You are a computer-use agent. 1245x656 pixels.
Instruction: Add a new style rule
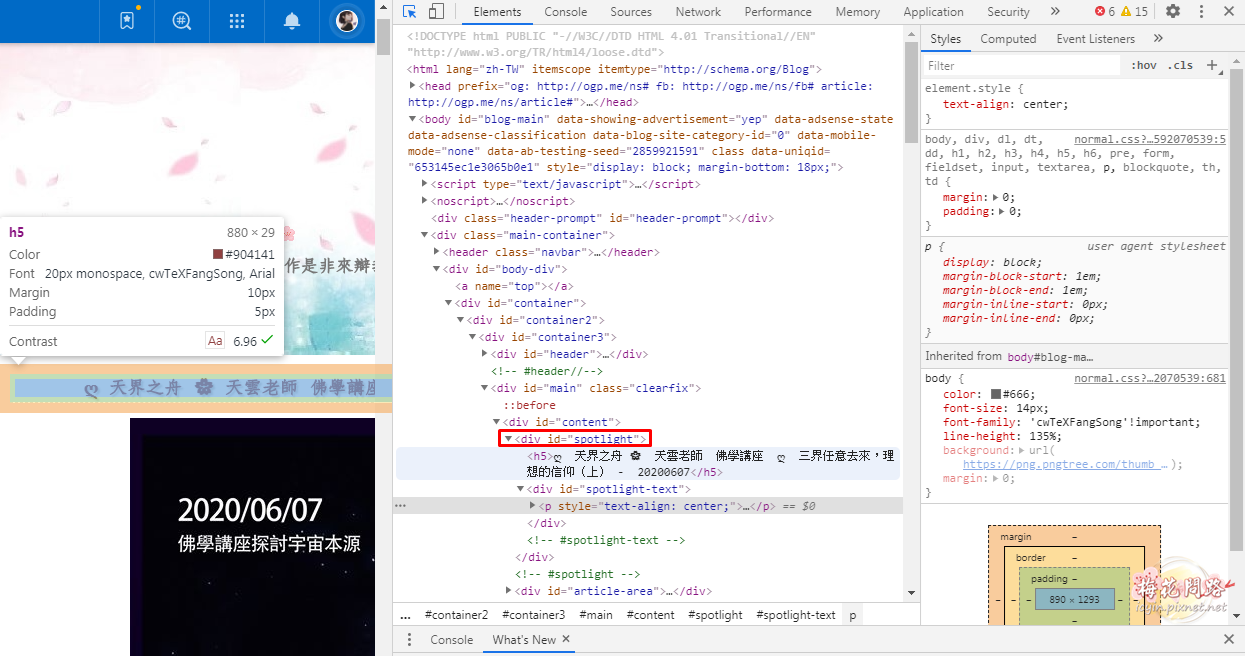1212,65
